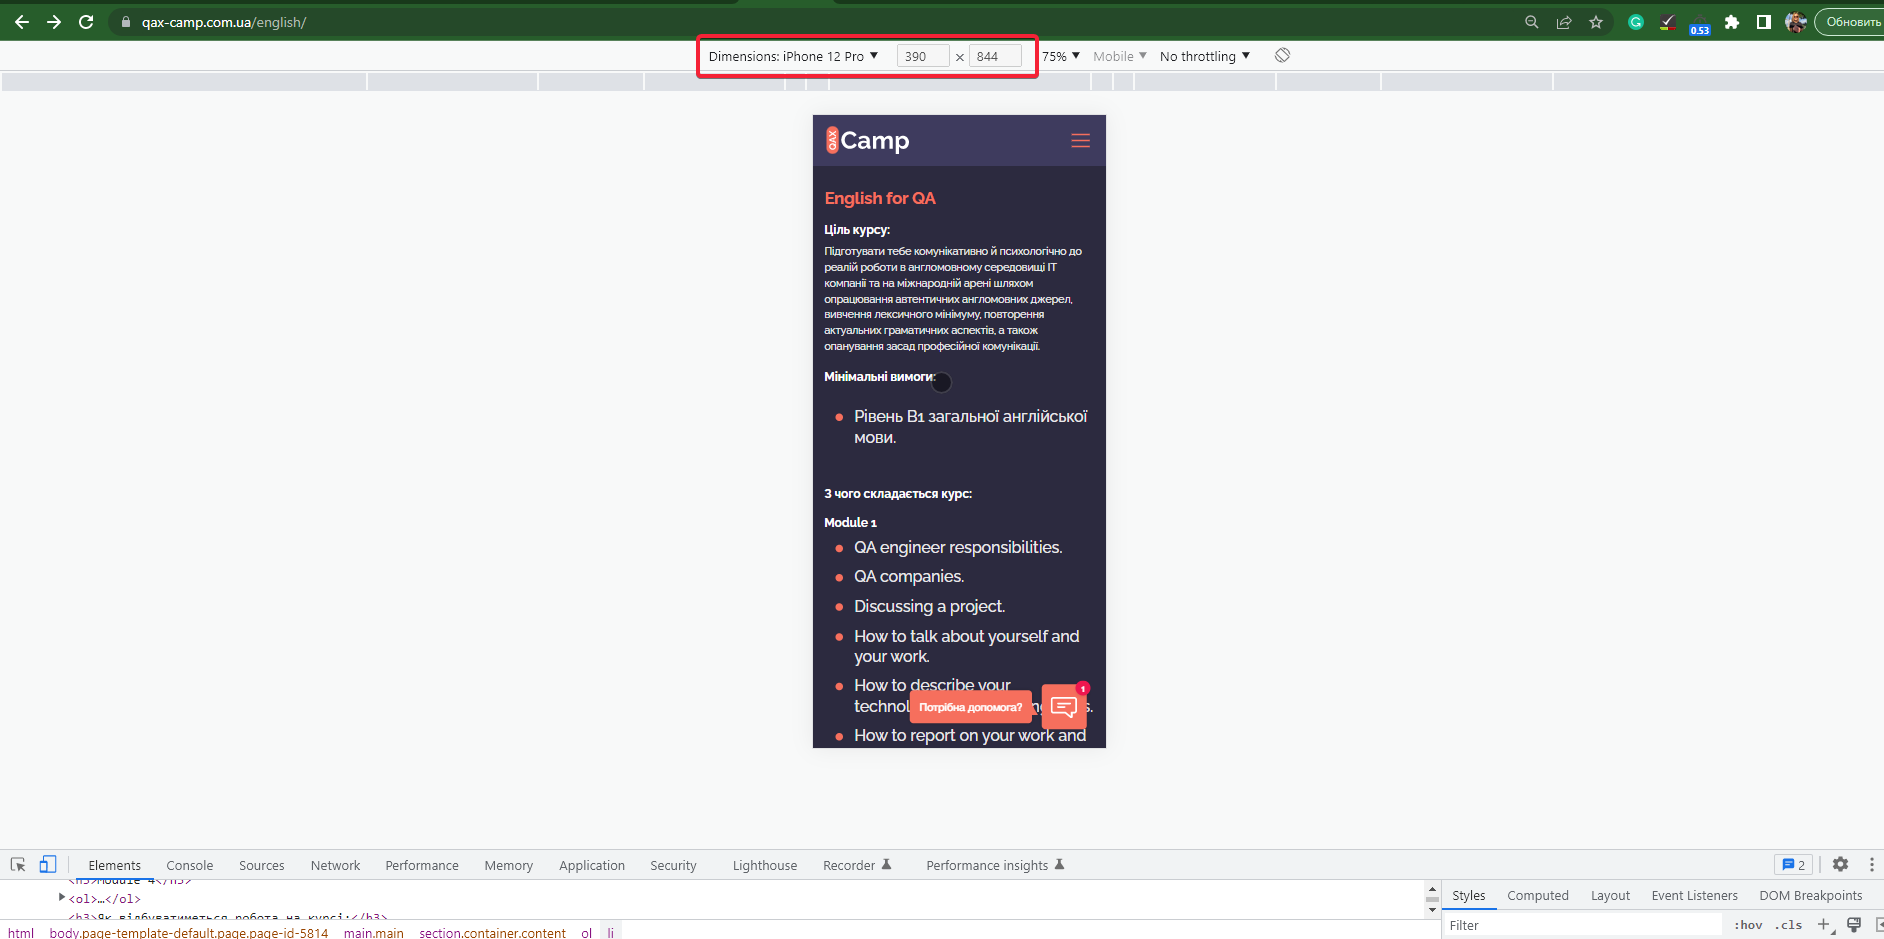Open the Computed styles tab
This screenshot has height=939, width=1884.
coord(1537,895)
